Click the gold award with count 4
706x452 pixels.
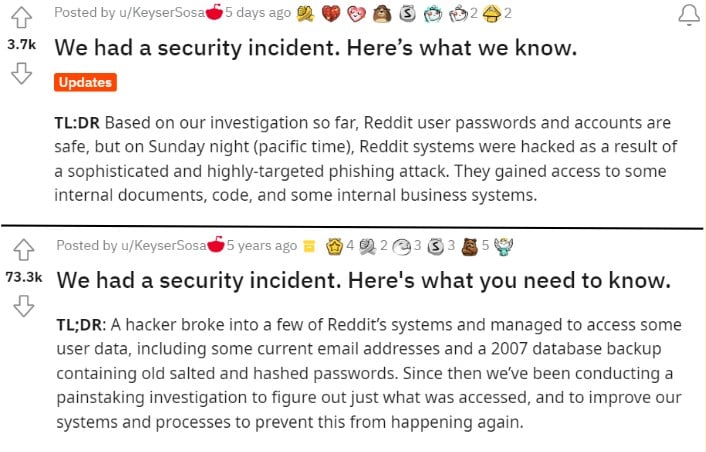(x=335, y=245)
